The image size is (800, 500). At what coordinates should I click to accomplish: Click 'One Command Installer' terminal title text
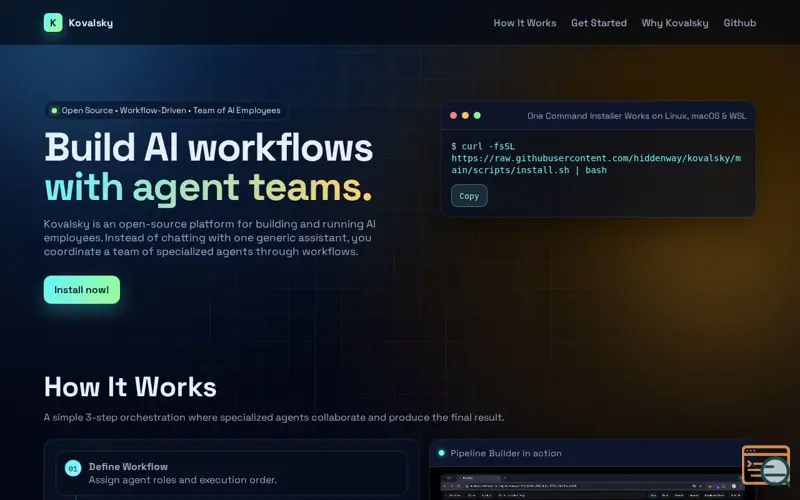pyautogui.click(x=636, y=116)
